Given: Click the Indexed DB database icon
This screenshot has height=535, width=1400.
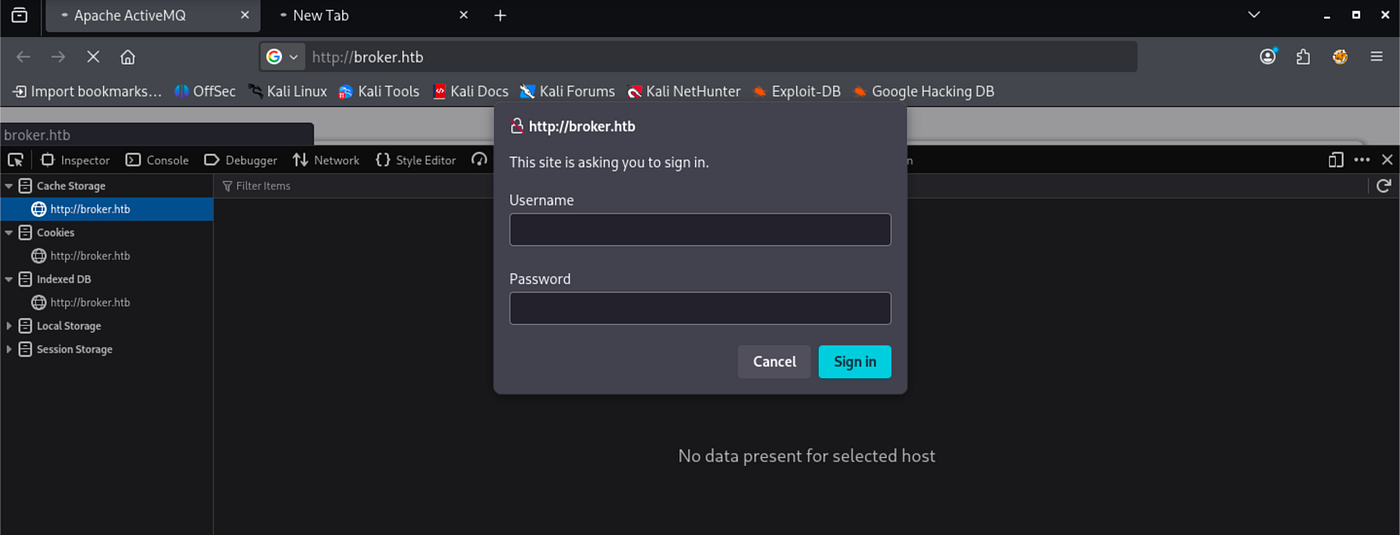Looking at the screenshot, I should [25, 279].
